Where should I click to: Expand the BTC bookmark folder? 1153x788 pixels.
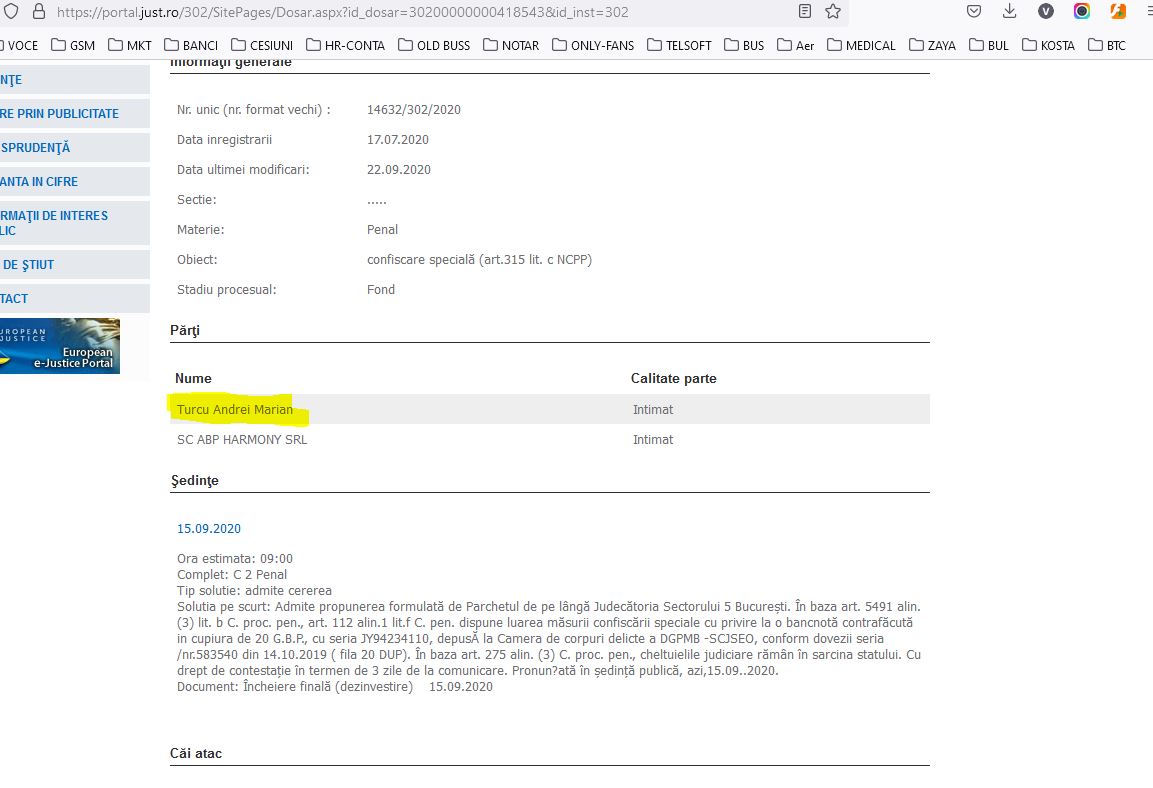click(1107, 45)
